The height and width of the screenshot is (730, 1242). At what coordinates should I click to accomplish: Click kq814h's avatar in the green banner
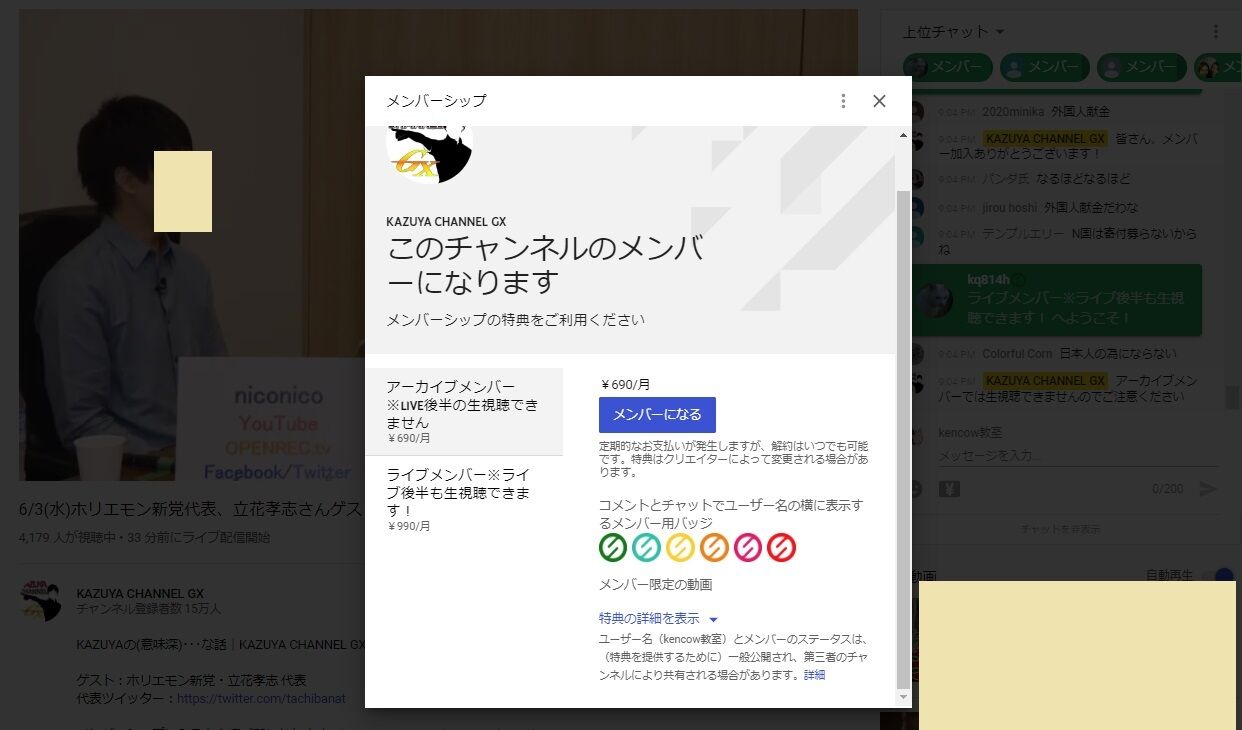click(x=936, y=299)
